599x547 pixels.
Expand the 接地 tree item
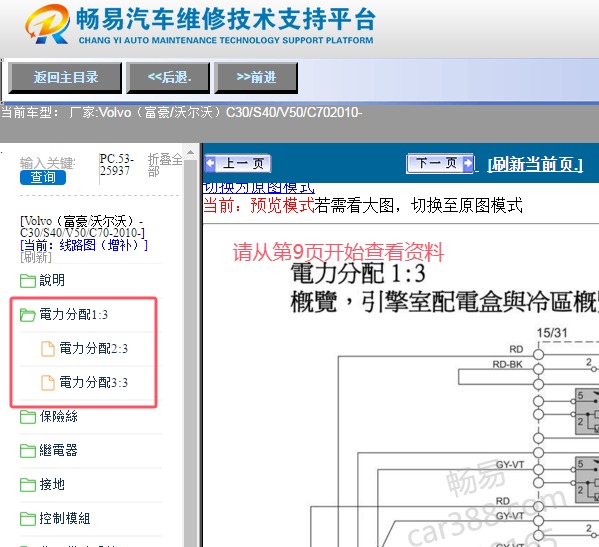coord(52,484)
